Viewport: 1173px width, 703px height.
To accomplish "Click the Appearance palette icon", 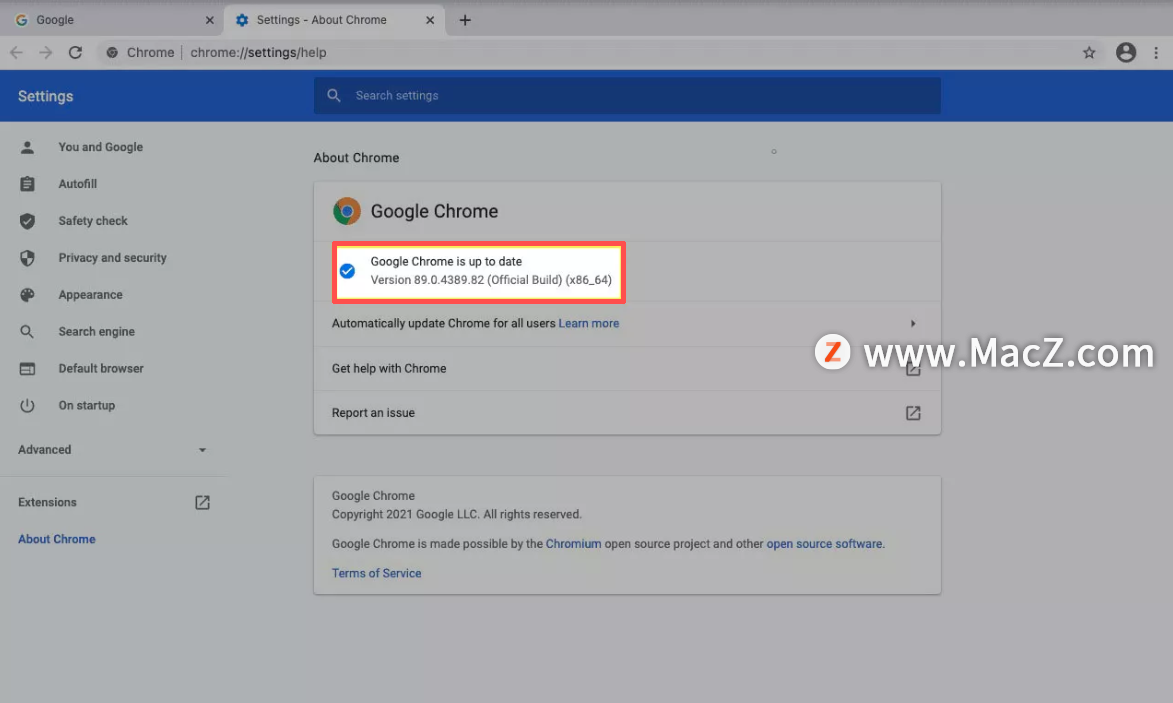I will click(x=27, y=295).
